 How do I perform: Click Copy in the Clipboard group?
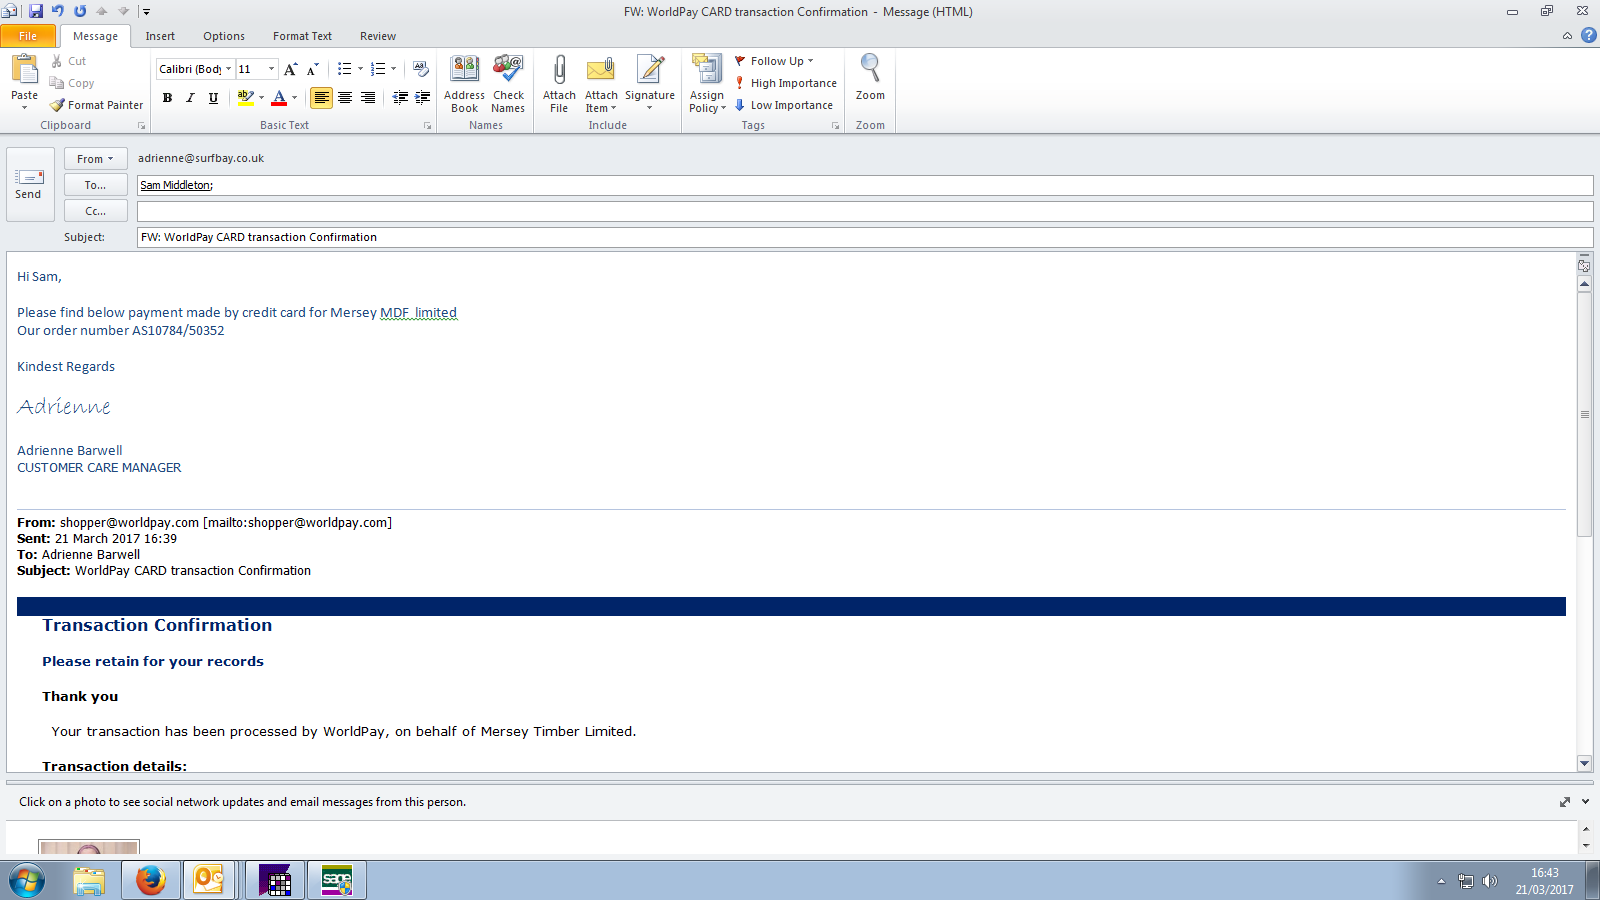click(x=72, y=83)
